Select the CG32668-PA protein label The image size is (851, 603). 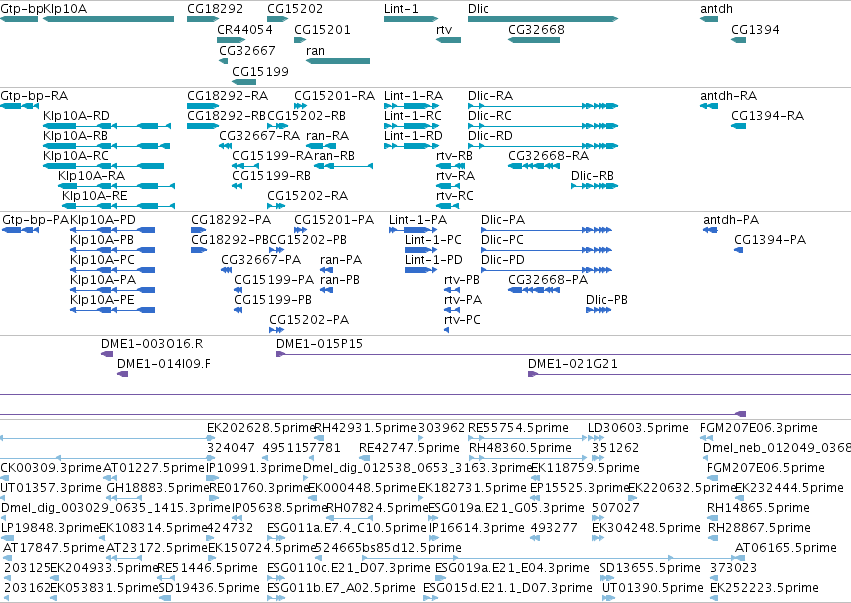tap(548, 280)
